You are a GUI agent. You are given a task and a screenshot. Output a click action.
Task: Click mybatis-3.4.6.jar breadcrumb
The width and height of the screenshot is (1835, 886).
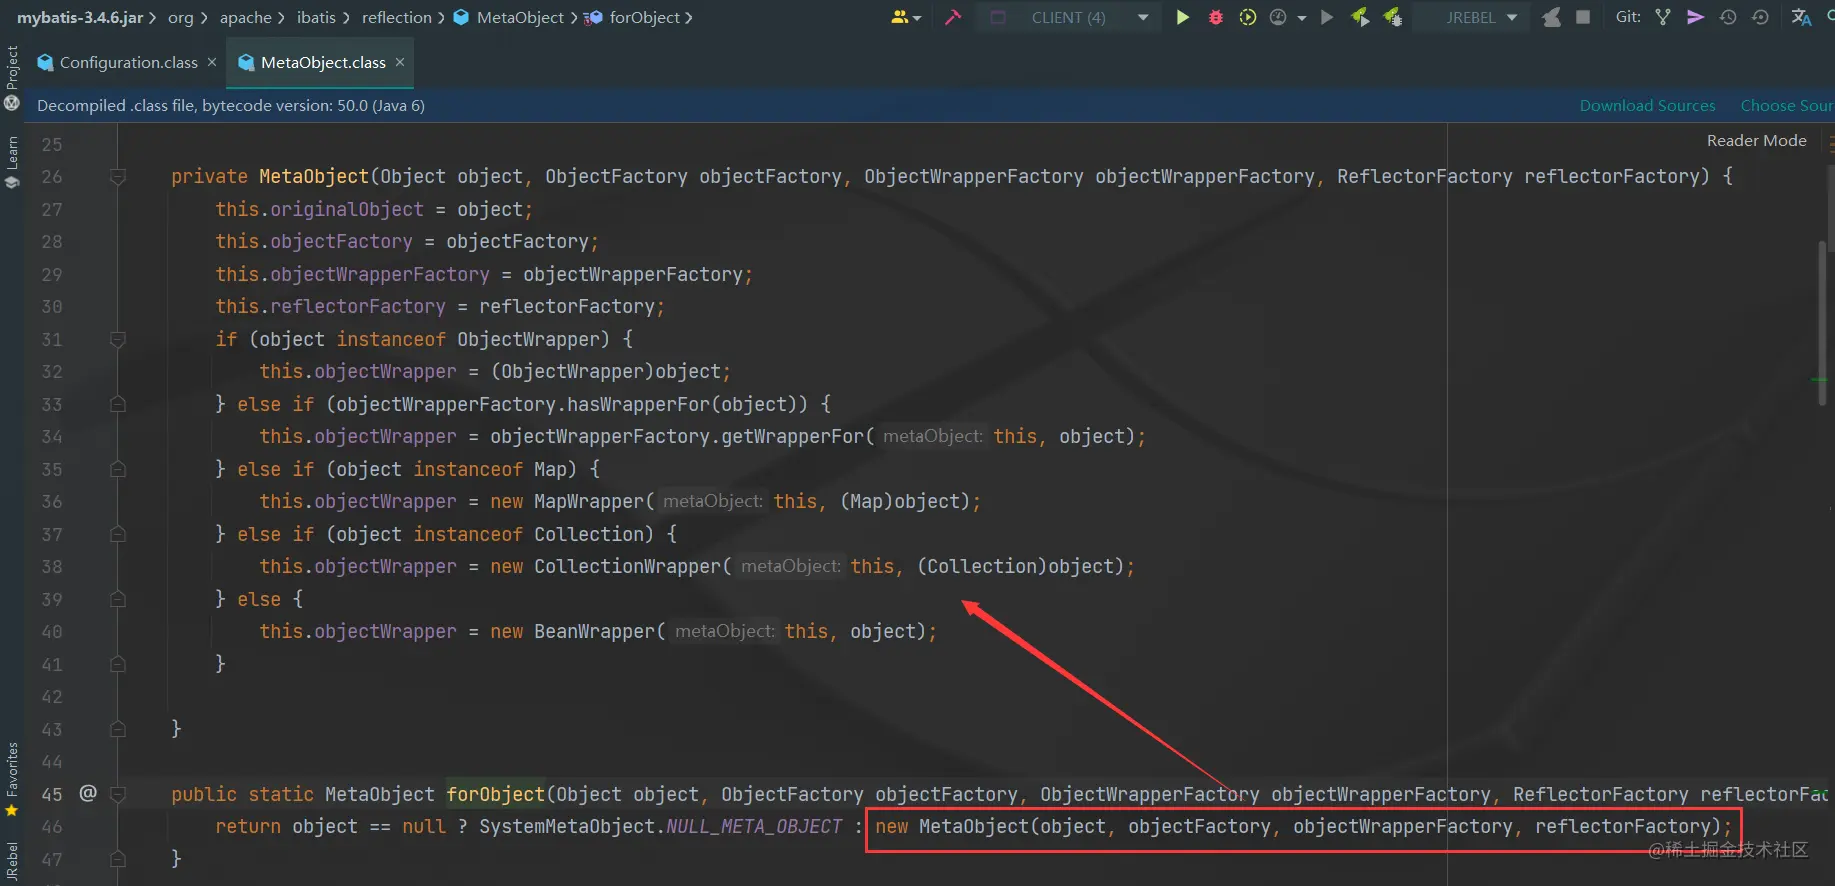tap(80, 17)
